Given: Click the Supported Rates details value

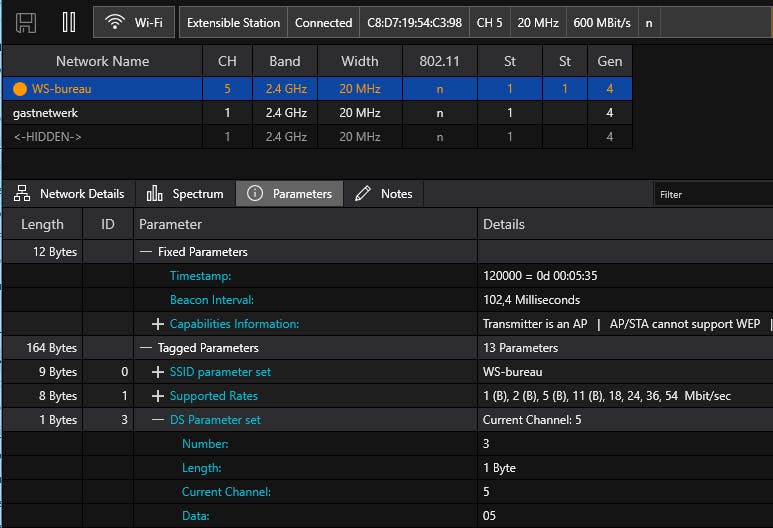Looking at the screenshot, I should [x=607, y=396].
